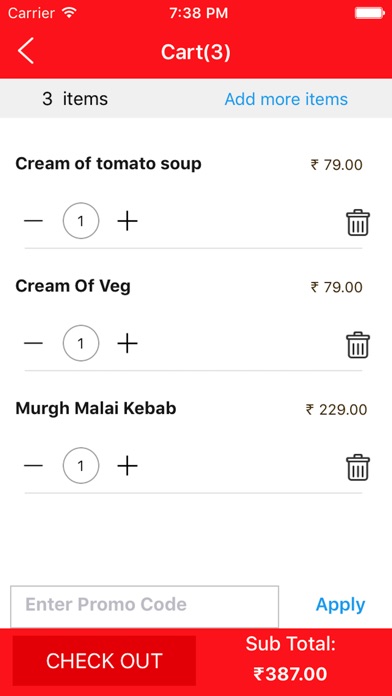Increase Cream of tomato soup quantity

tap(127, 221)
